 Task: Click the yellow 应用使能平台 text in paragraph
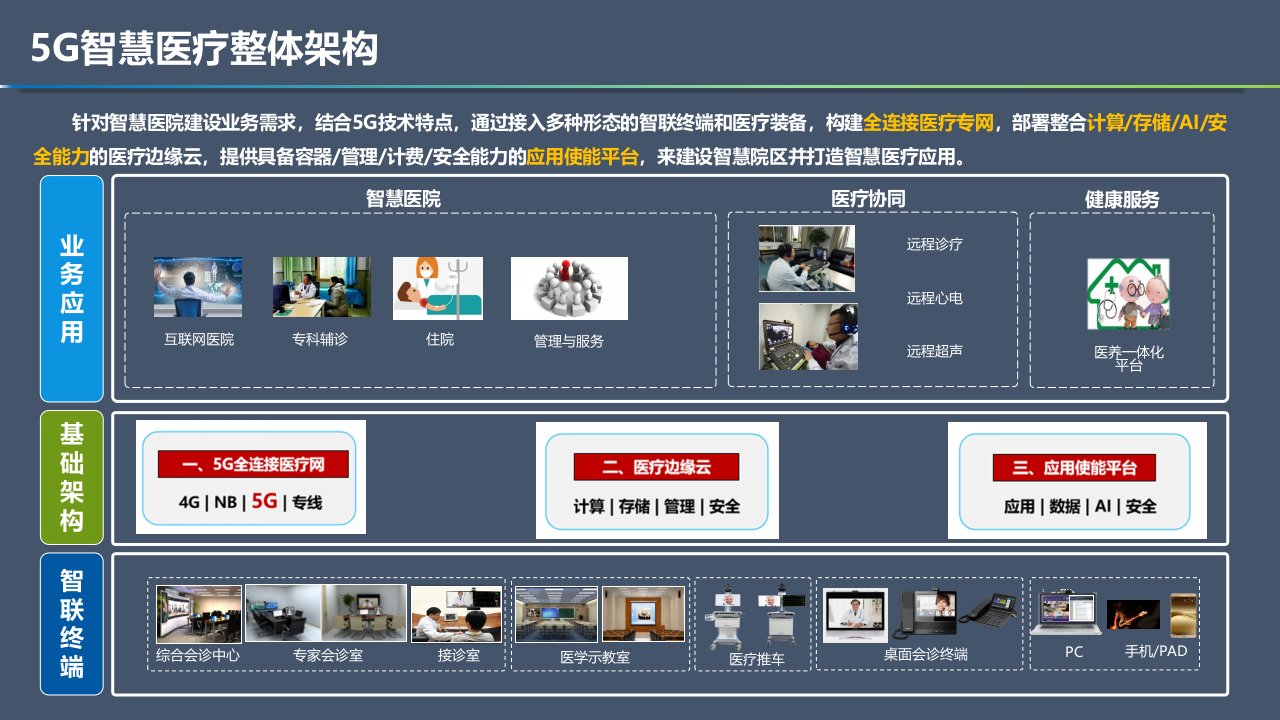click(x=582, y=157)
